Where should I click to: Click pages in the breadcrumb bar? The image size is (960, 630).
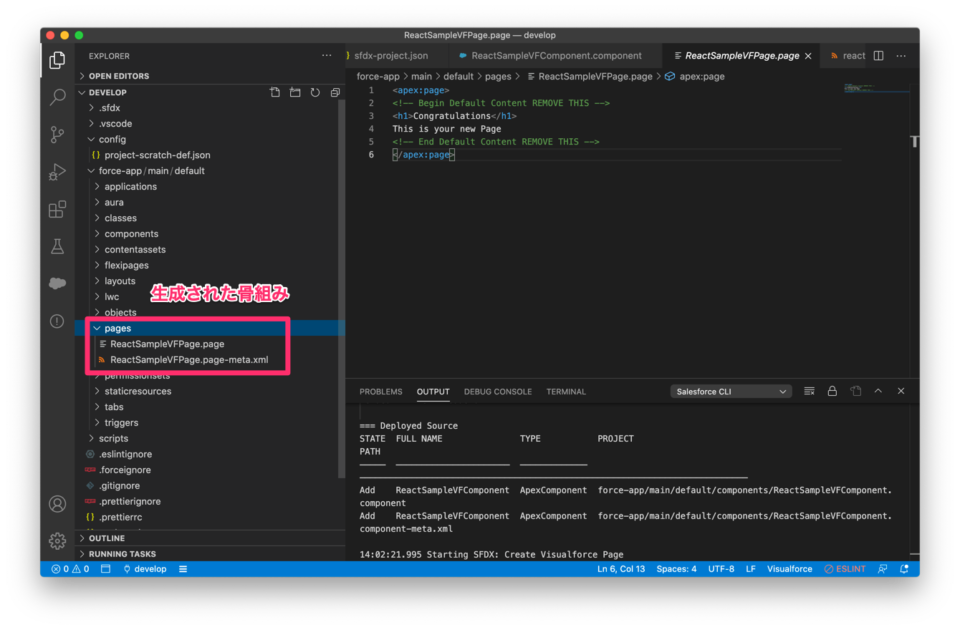point(498,75)
